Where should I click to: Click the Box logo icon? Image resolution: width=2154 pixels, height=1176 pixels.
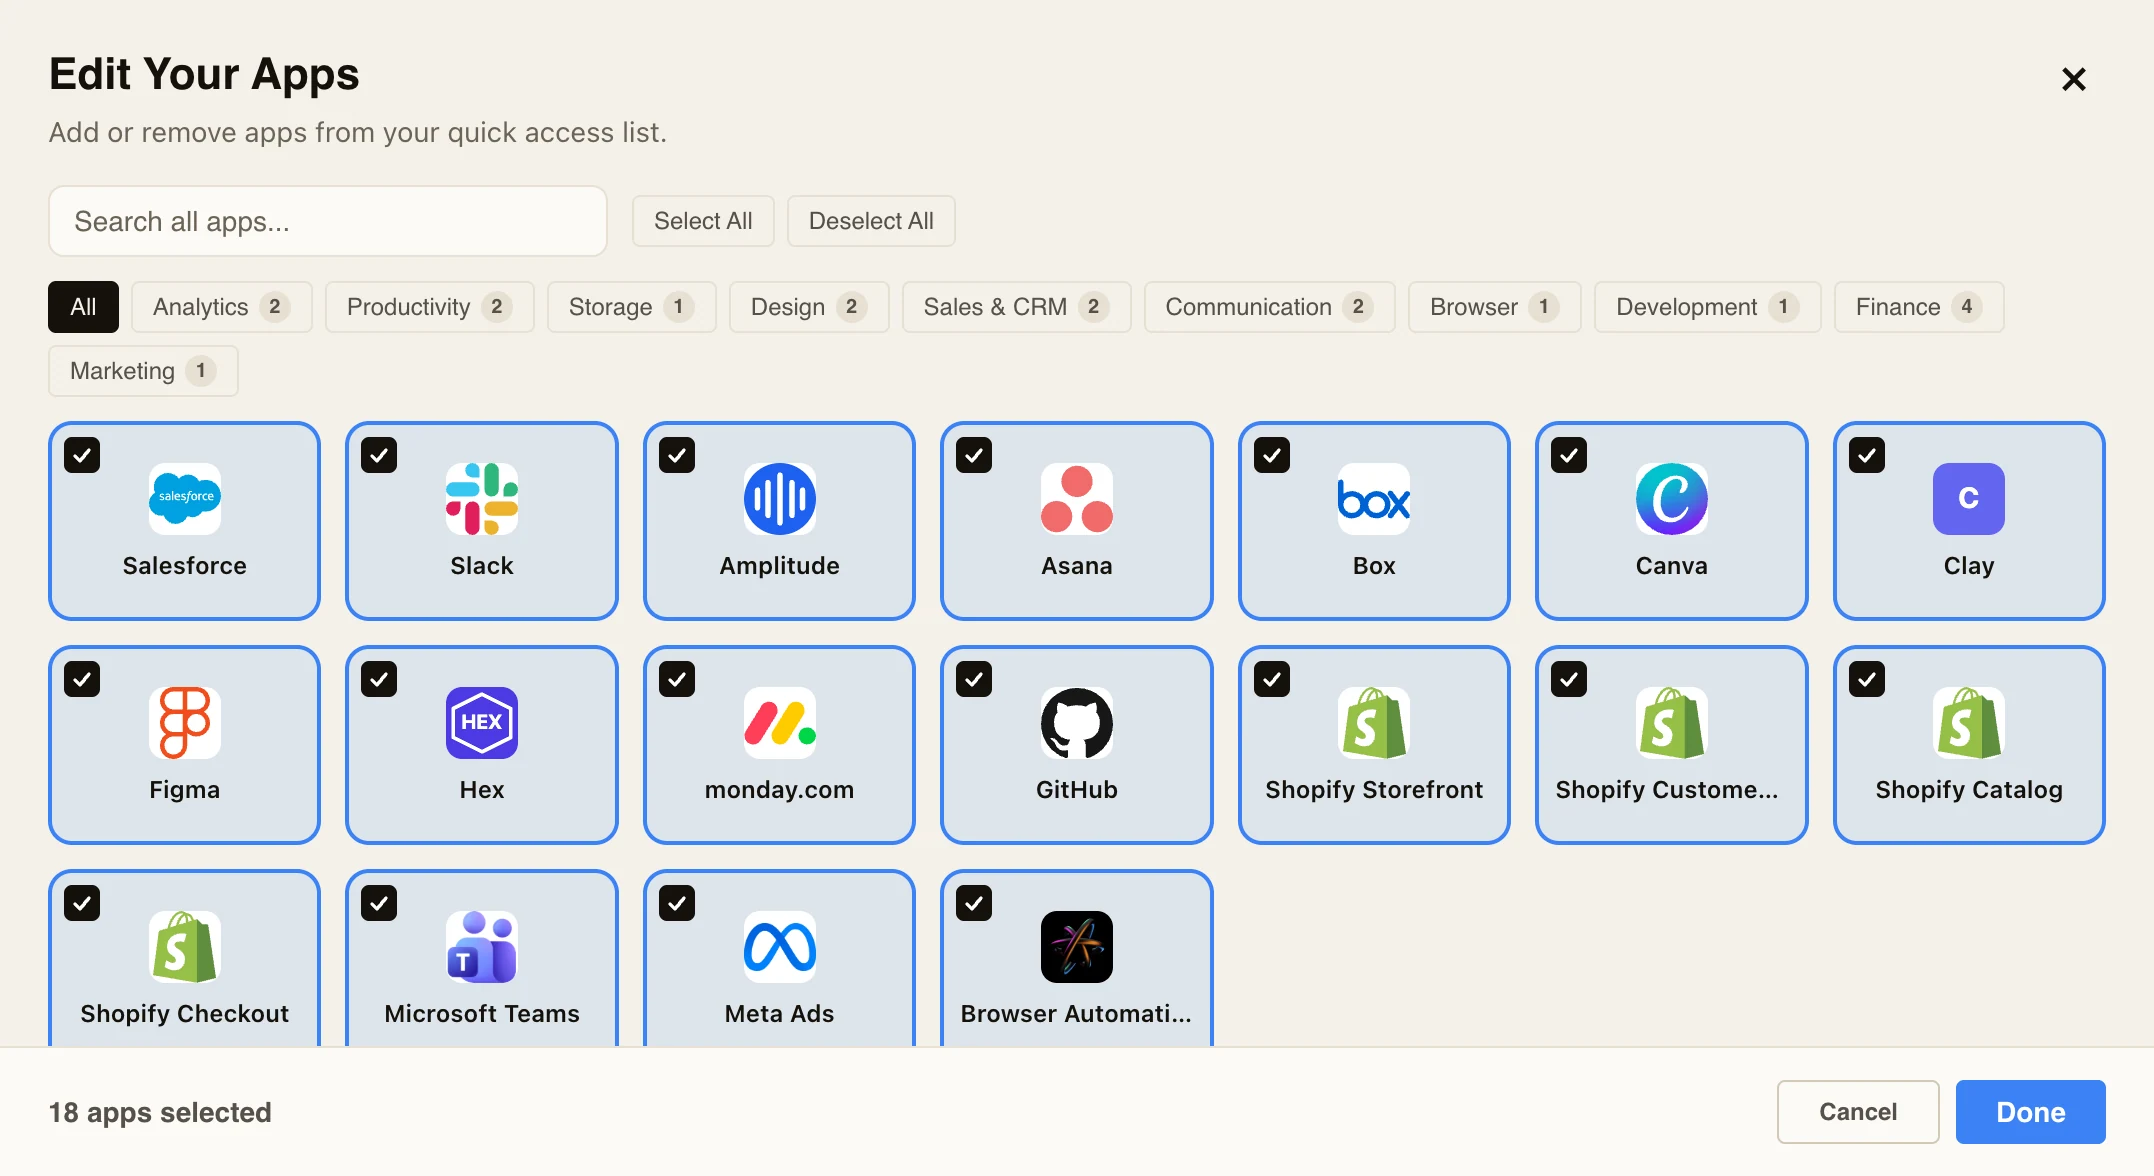1374,498
